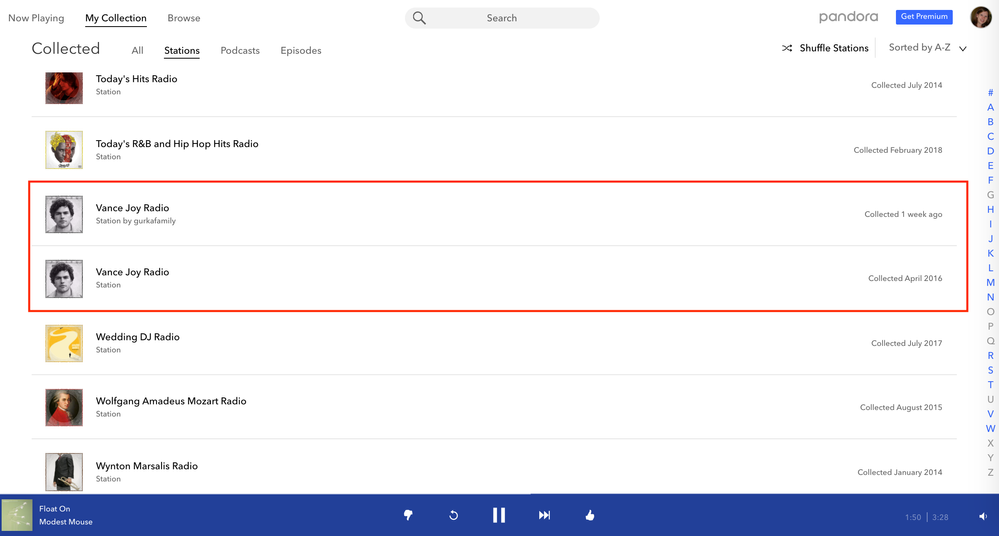Switch to the Episodes tab

point(301,51)
